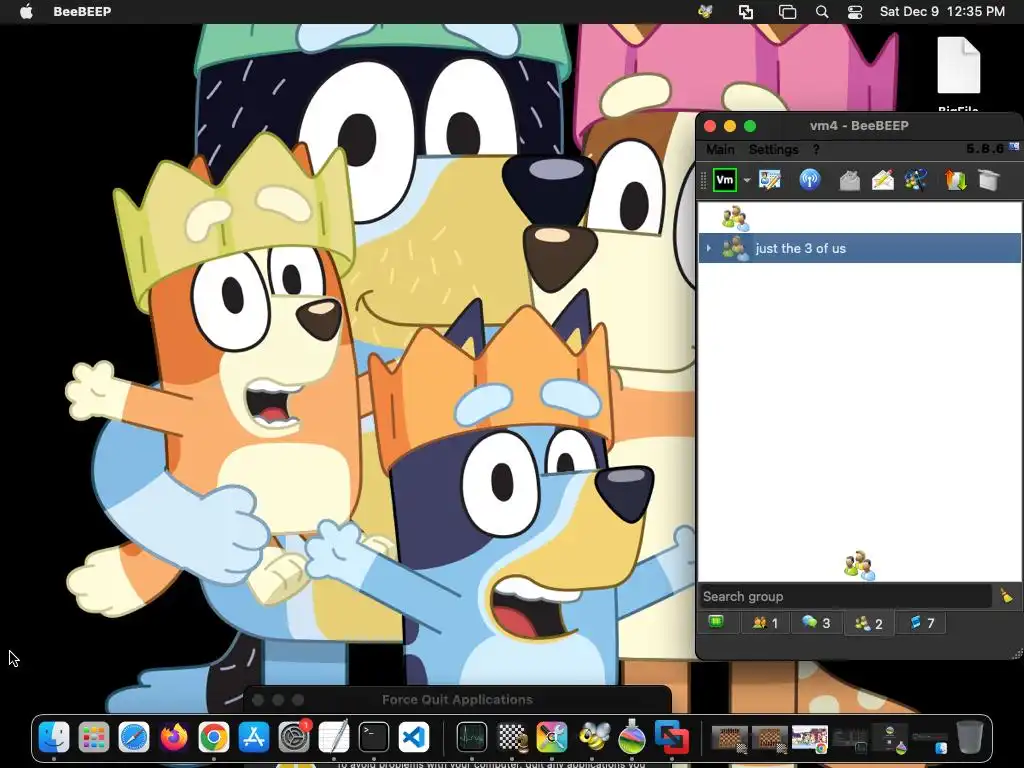Click the Force Quit Applications title bar
This screenshot has width=1024, height=768.
457,699
